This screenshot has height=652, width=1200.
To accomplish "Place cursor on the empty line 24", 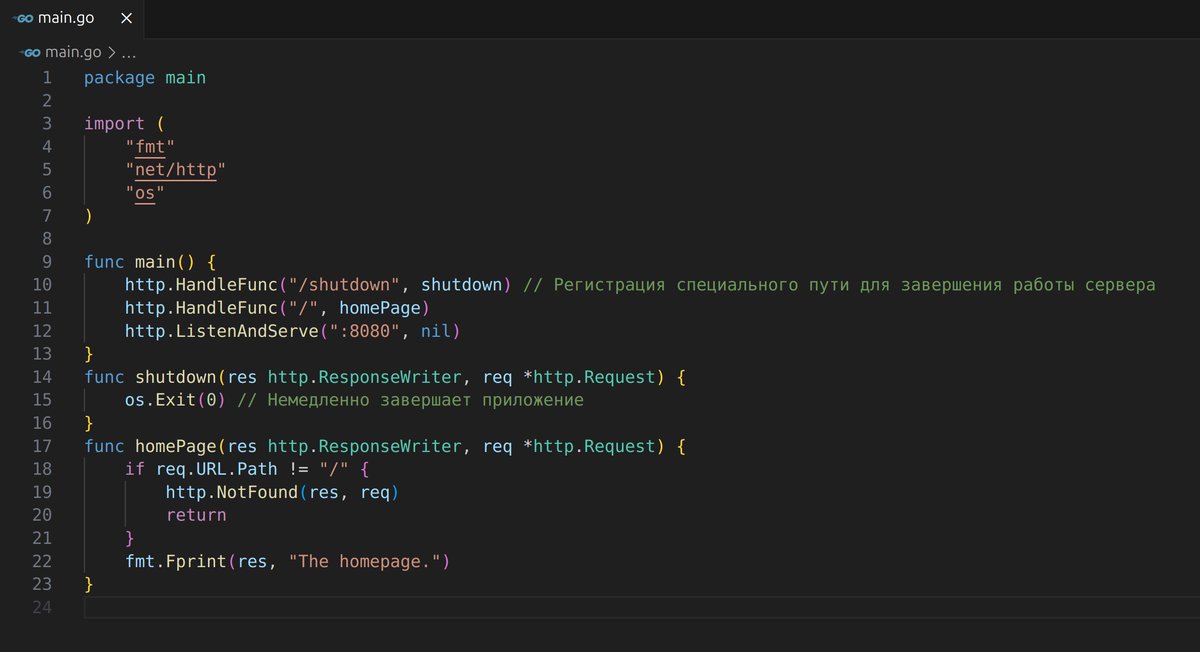I will [x=400, y=607].
